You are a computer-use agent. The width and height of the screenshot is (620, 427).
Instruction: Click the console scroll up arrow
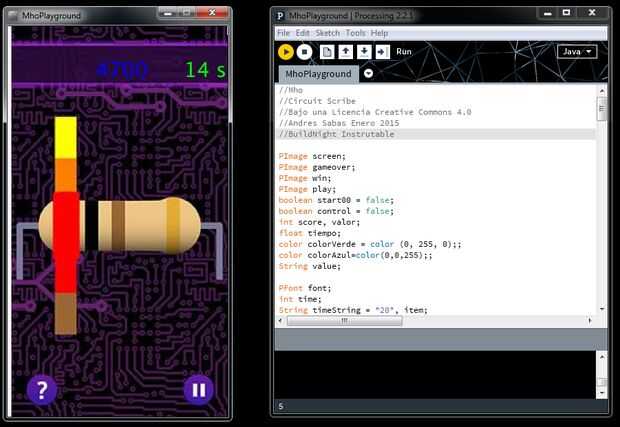pyautogui.click(x=602, y=357)
